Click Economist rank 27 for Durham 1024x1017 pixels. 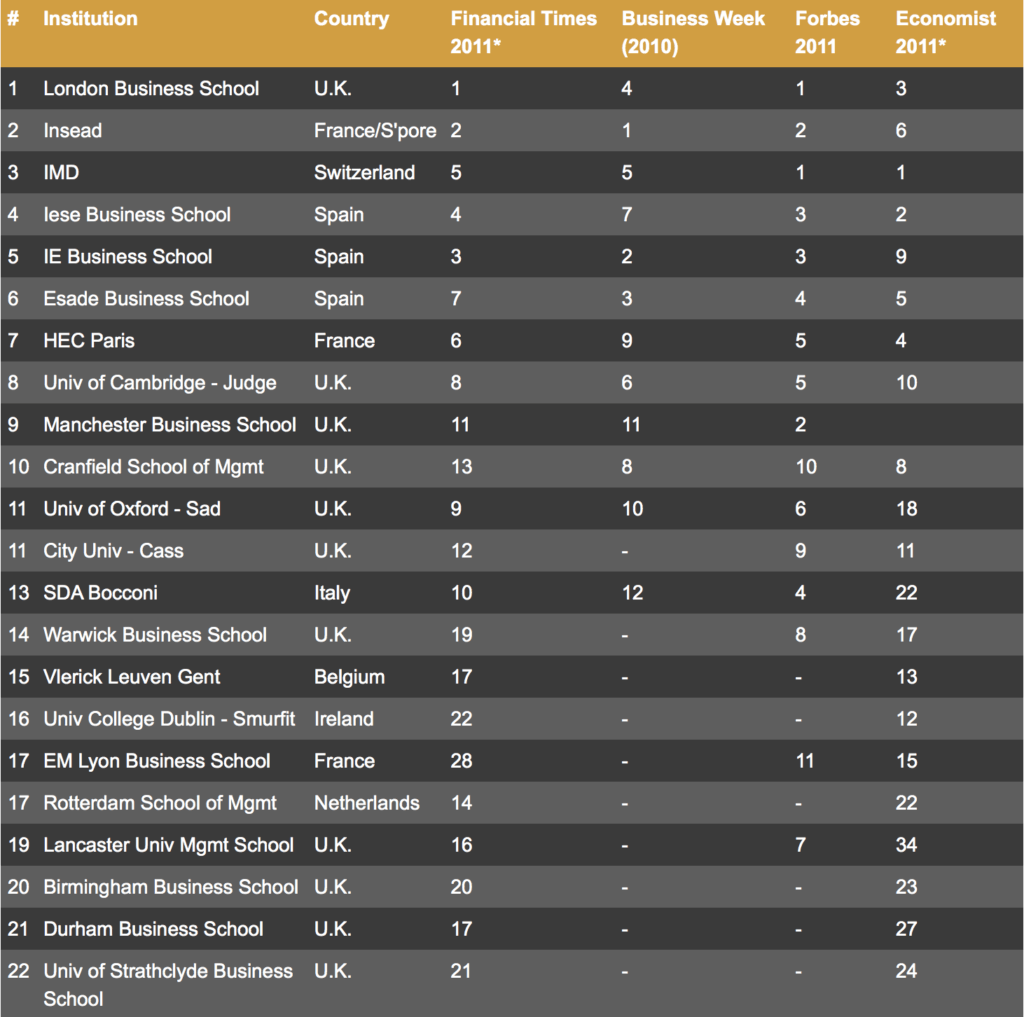pyautogui.click(x=906, y=929)
